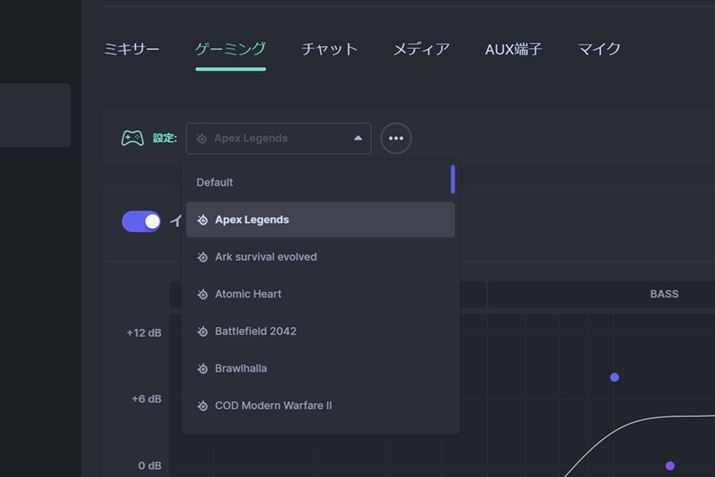Collapse the preset dropdown using its arrow

click(x=358, y=138)
